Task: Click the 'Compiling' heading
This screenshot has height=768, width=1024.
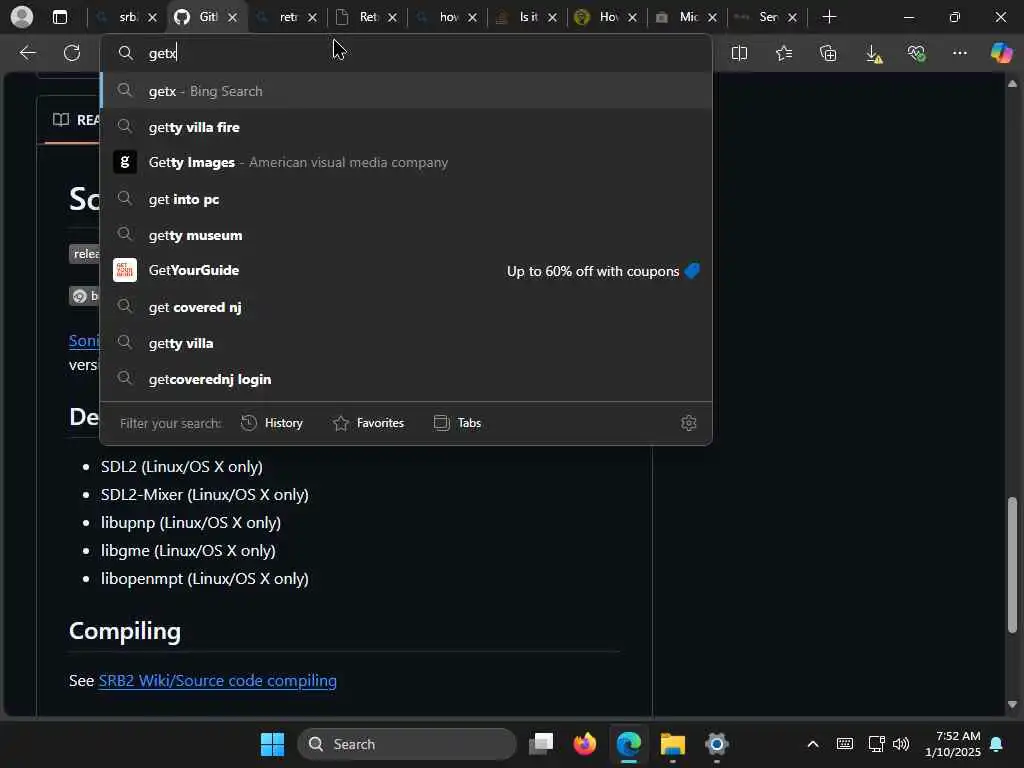Action: (125, 631)
